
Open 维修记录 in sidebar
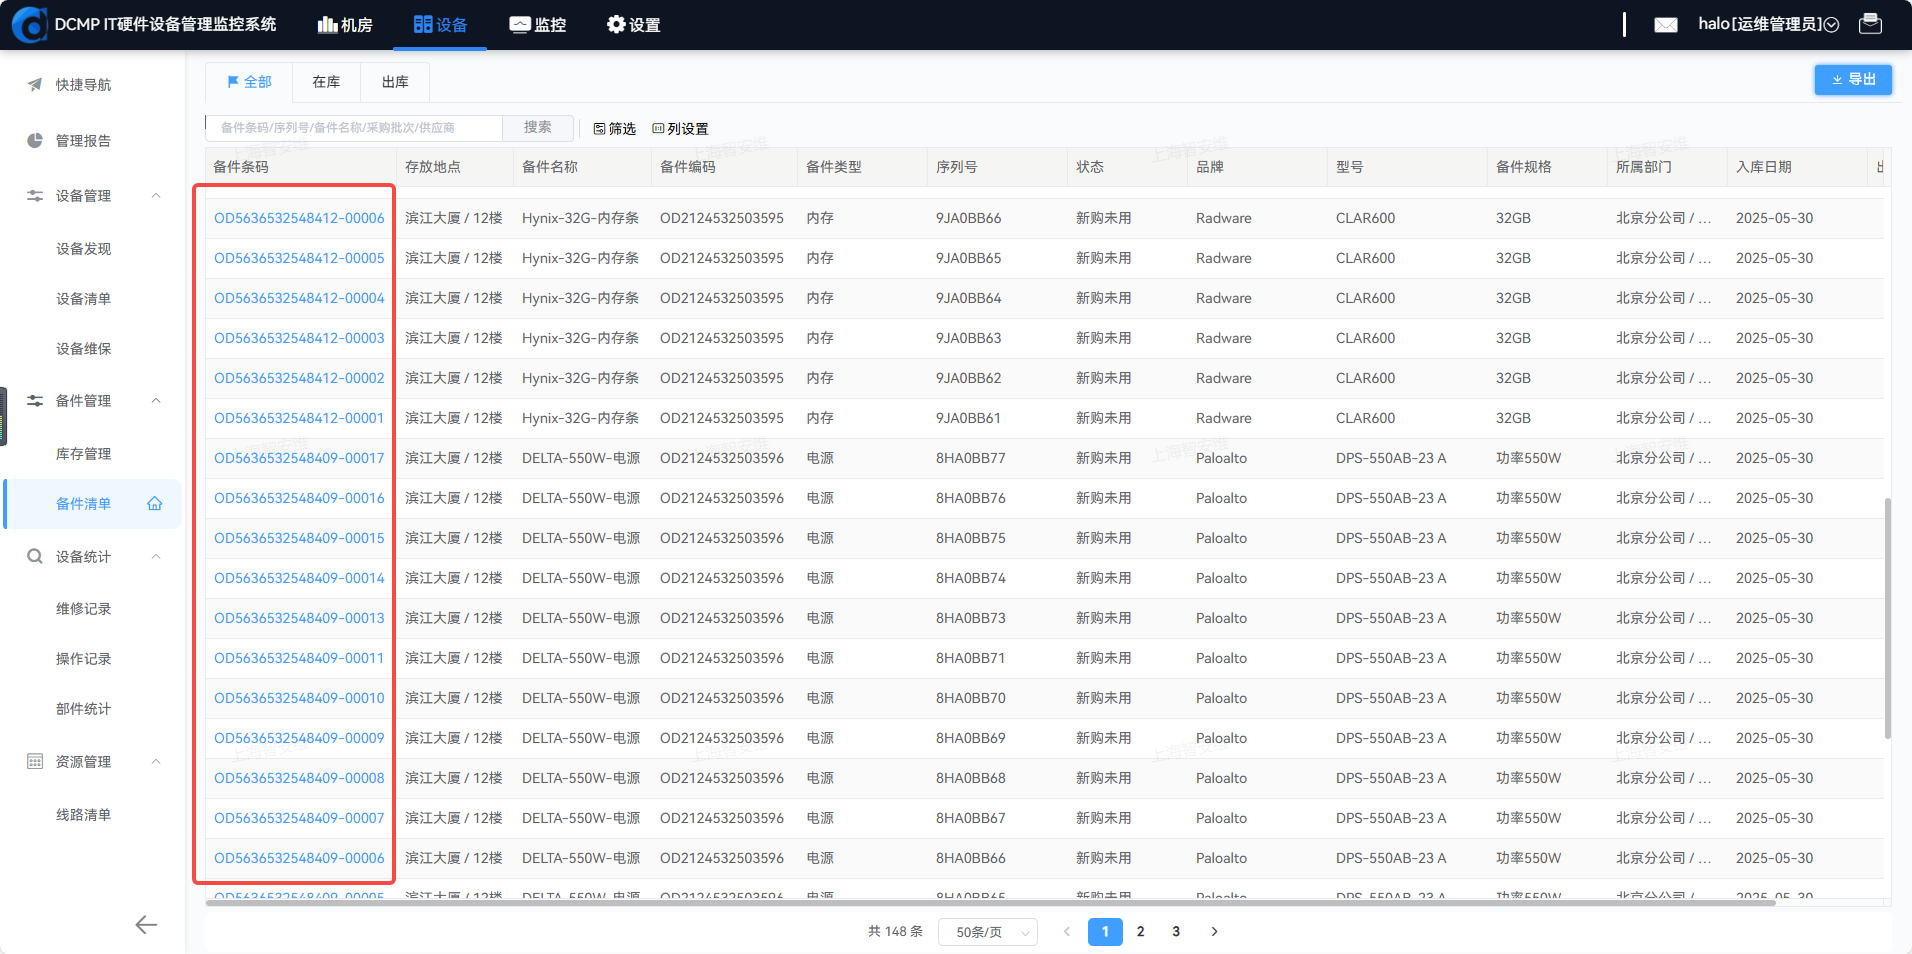point(84,609)
